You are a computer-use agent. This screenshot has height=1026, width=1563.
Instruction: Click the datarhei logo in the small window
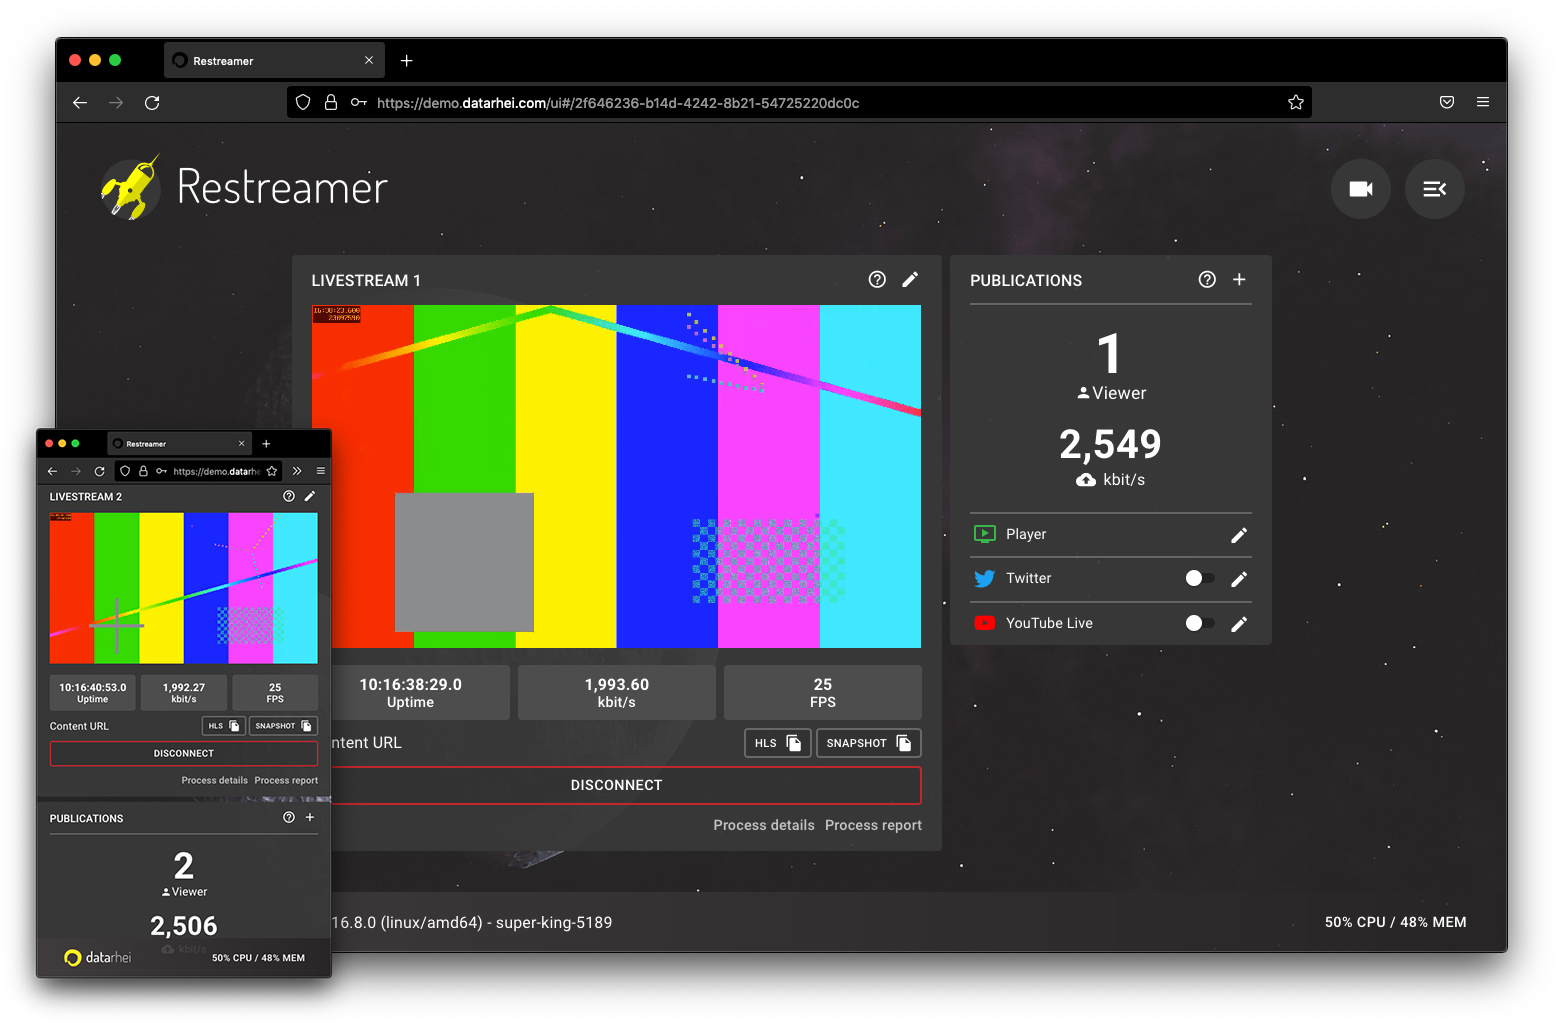pyautogui.click(x=72, y=957)
